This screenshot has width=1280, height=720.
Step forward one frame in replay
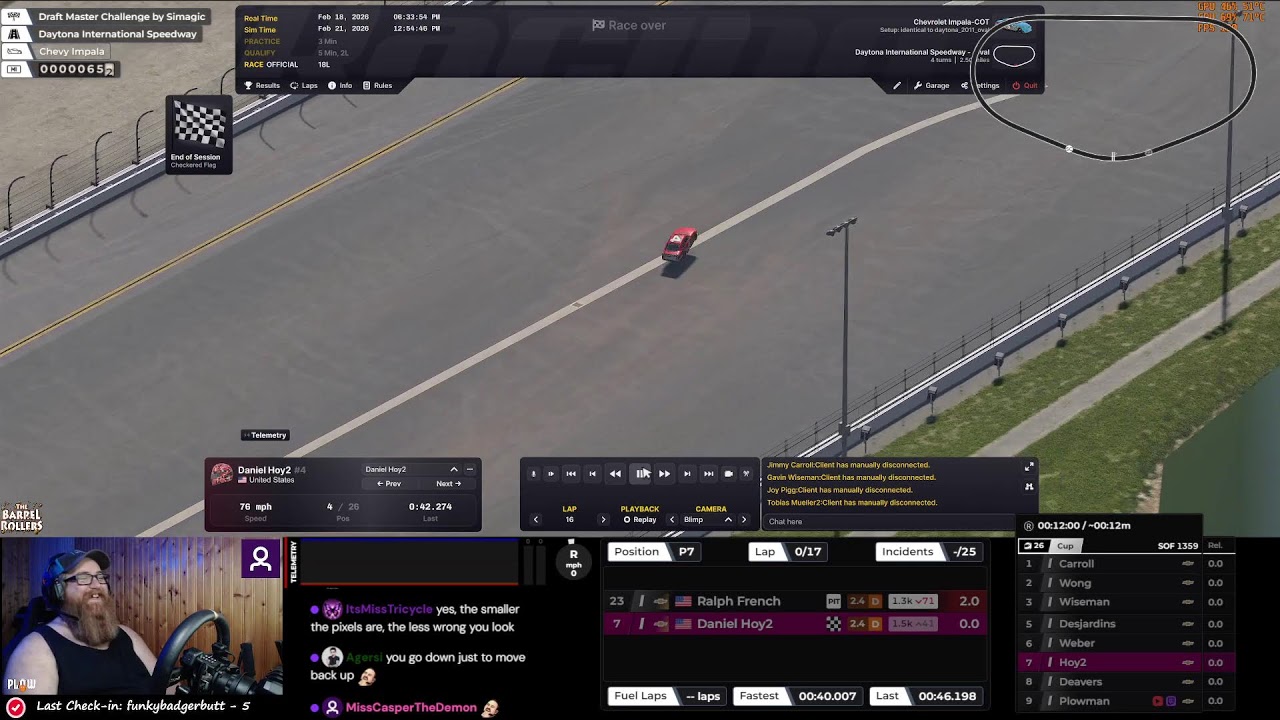tap(687, 474)
